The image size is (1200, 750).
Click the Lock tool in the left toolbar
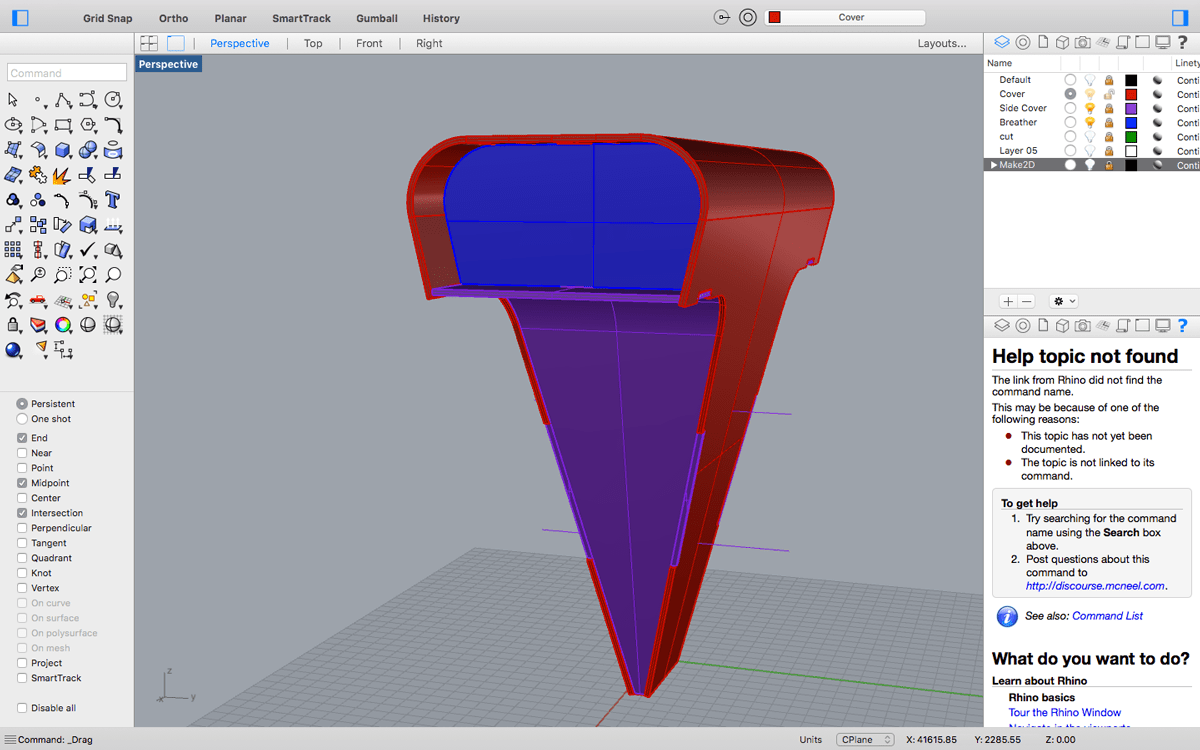click(13, 324)
